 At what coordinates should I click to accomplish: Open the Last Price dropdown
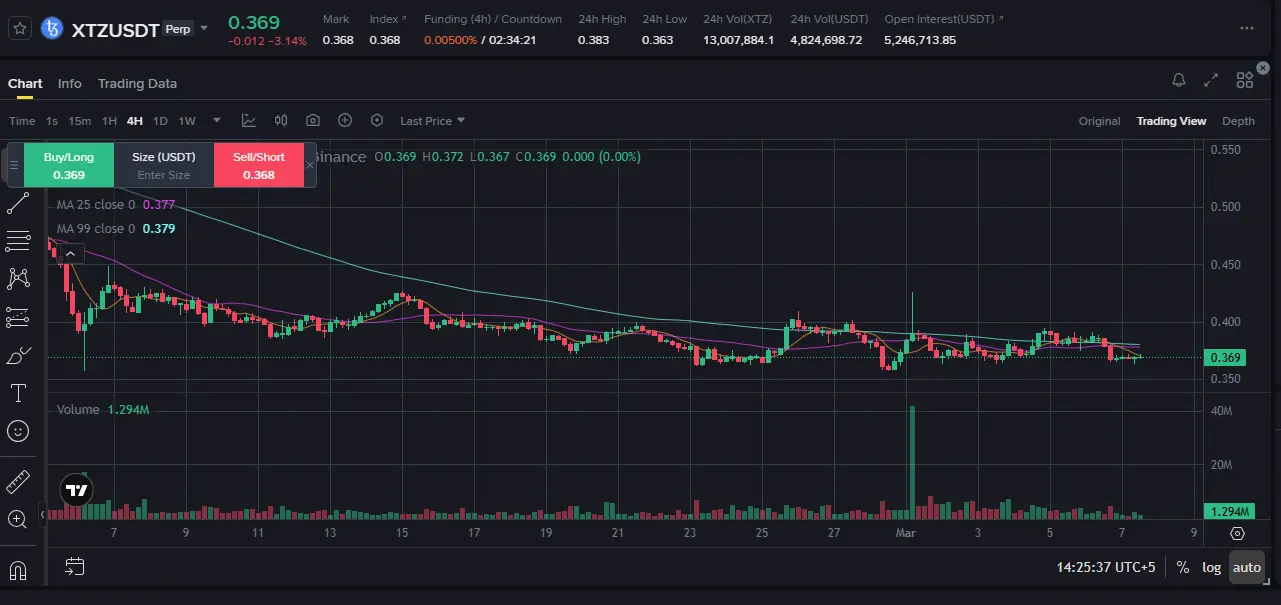[x=432, y=121]
